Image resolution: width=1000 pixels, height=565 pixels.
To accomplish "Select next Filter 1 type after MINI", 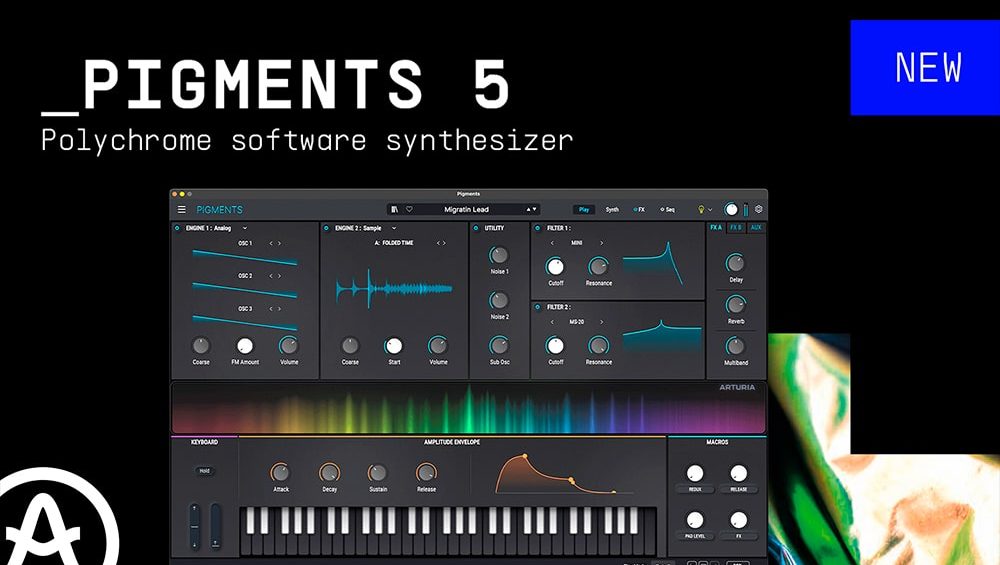I will [601, 243].
